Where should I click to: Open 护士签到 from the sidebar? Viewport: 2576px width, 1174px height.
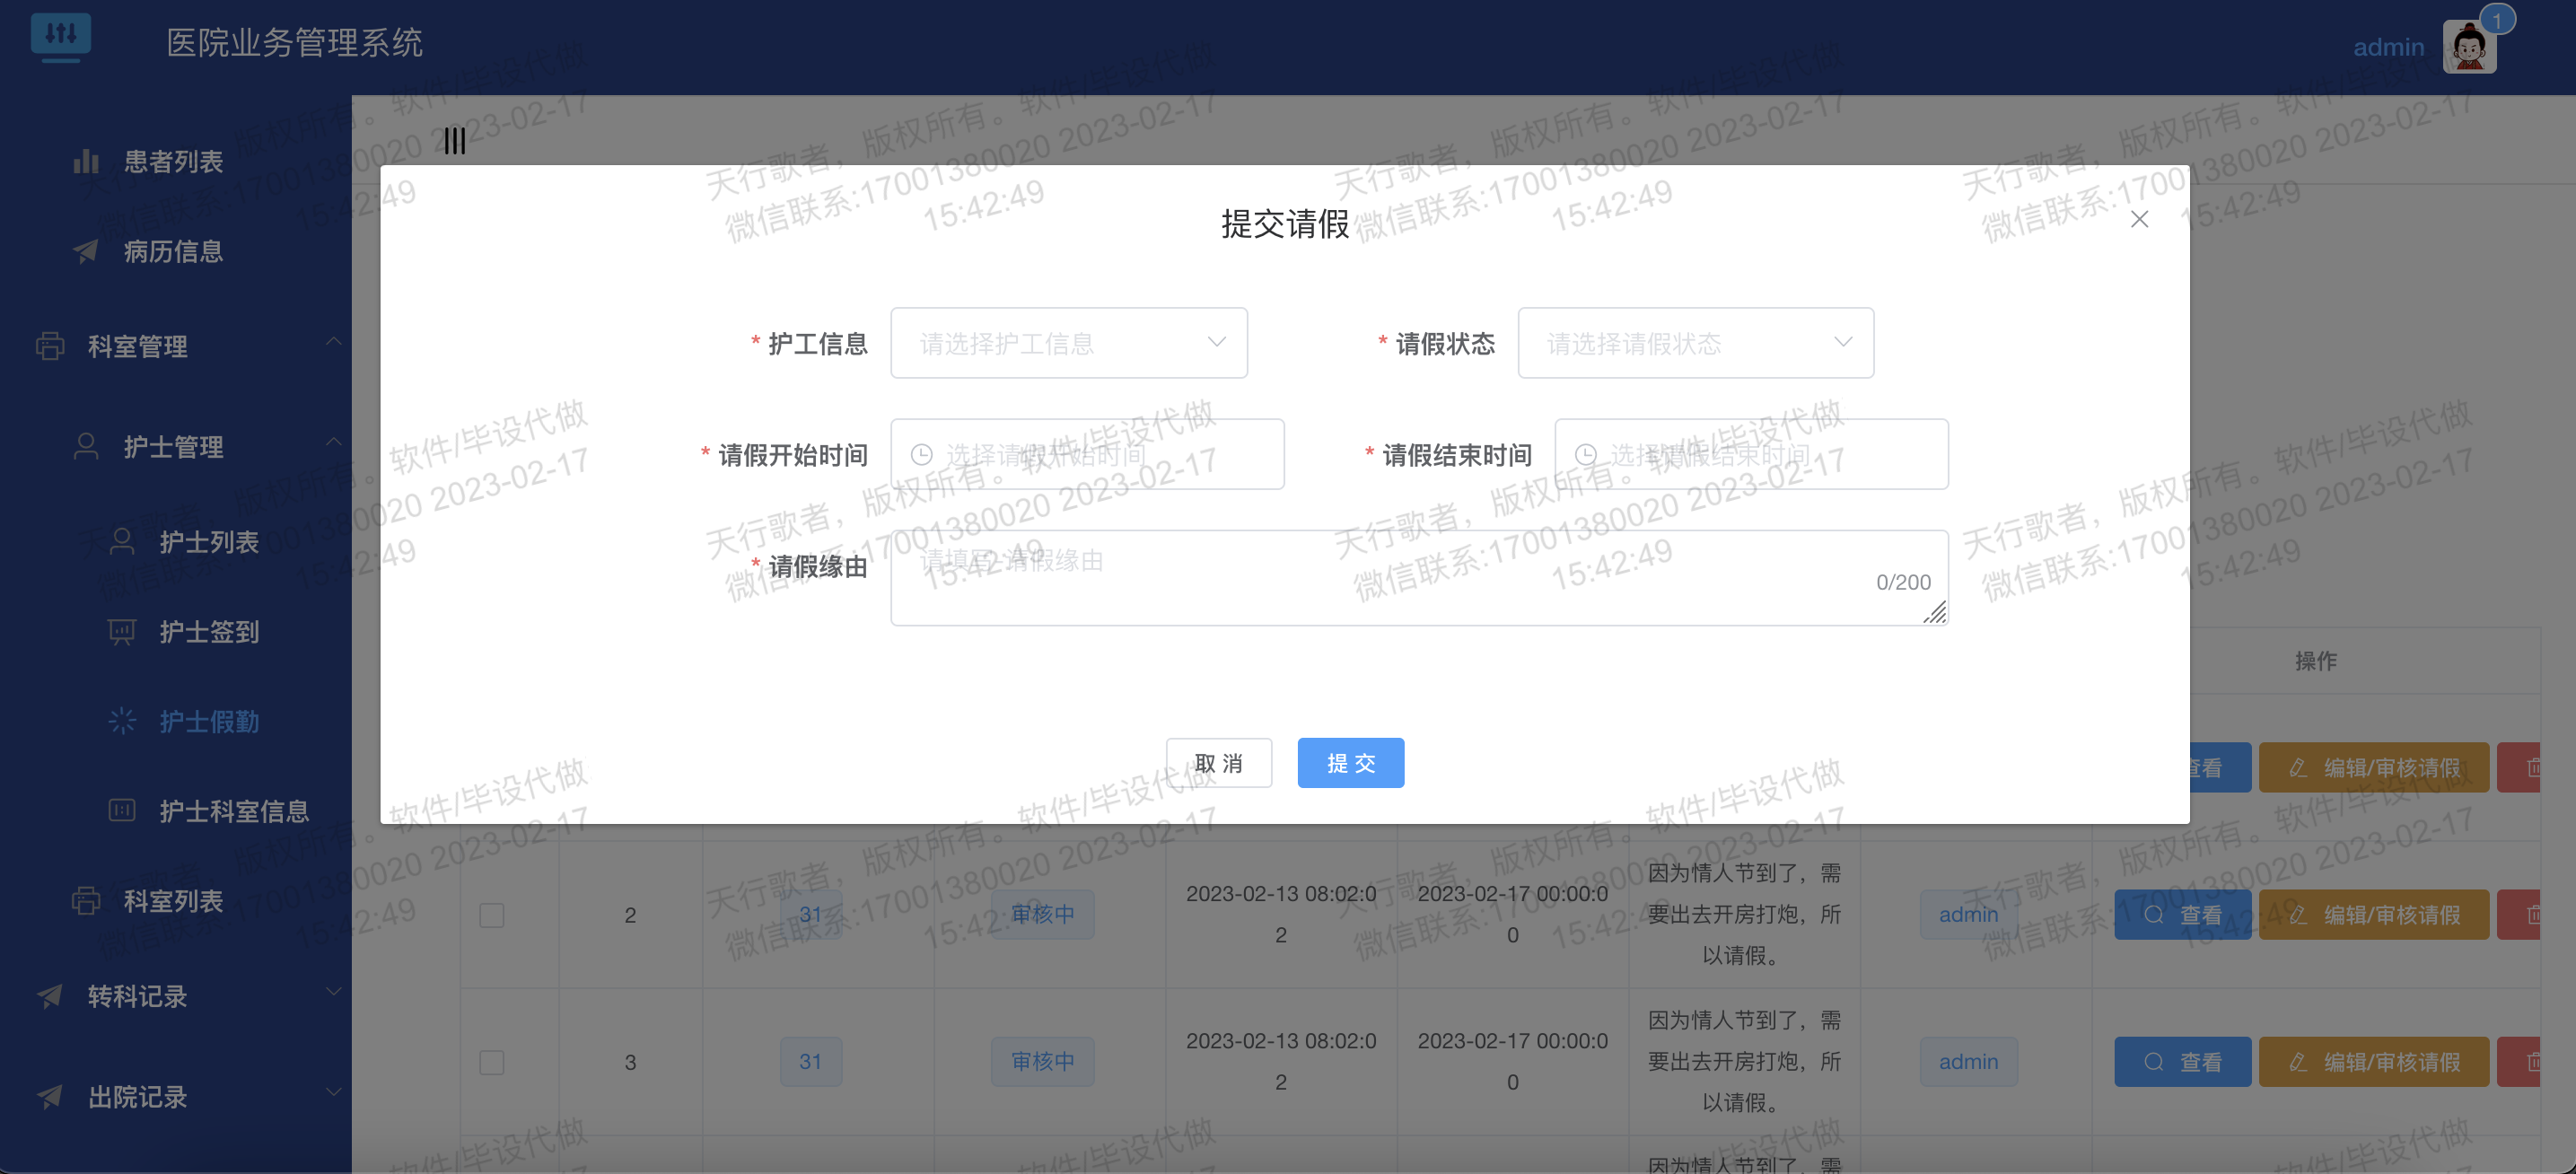(121, 631)
